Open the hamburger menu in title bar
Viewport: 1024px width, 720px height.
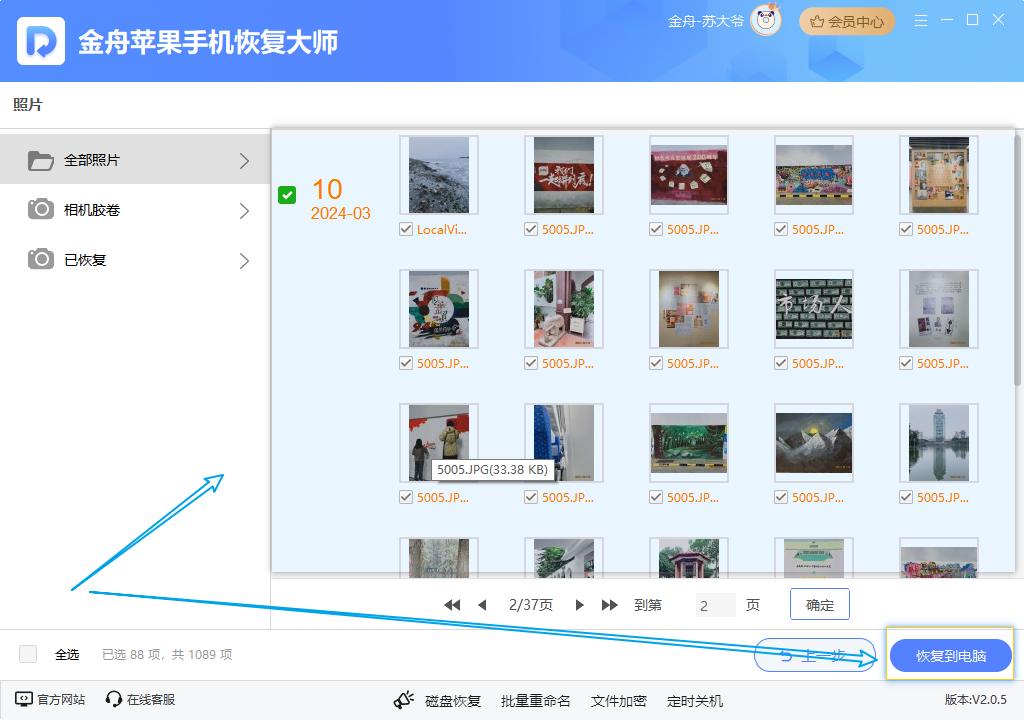[921, 20]
